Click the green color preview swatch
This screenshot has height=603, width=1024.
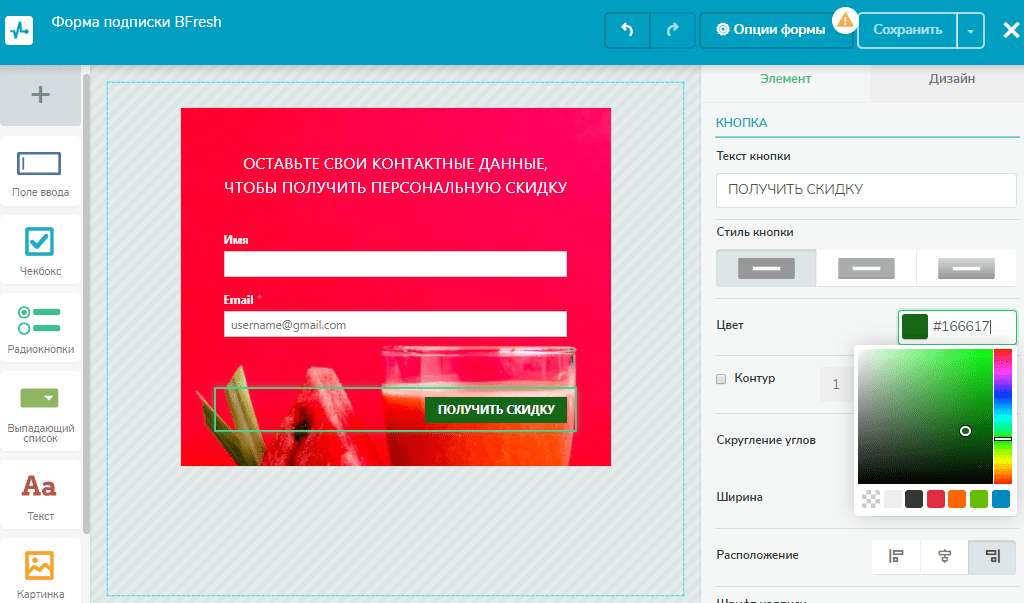point(915,326)
